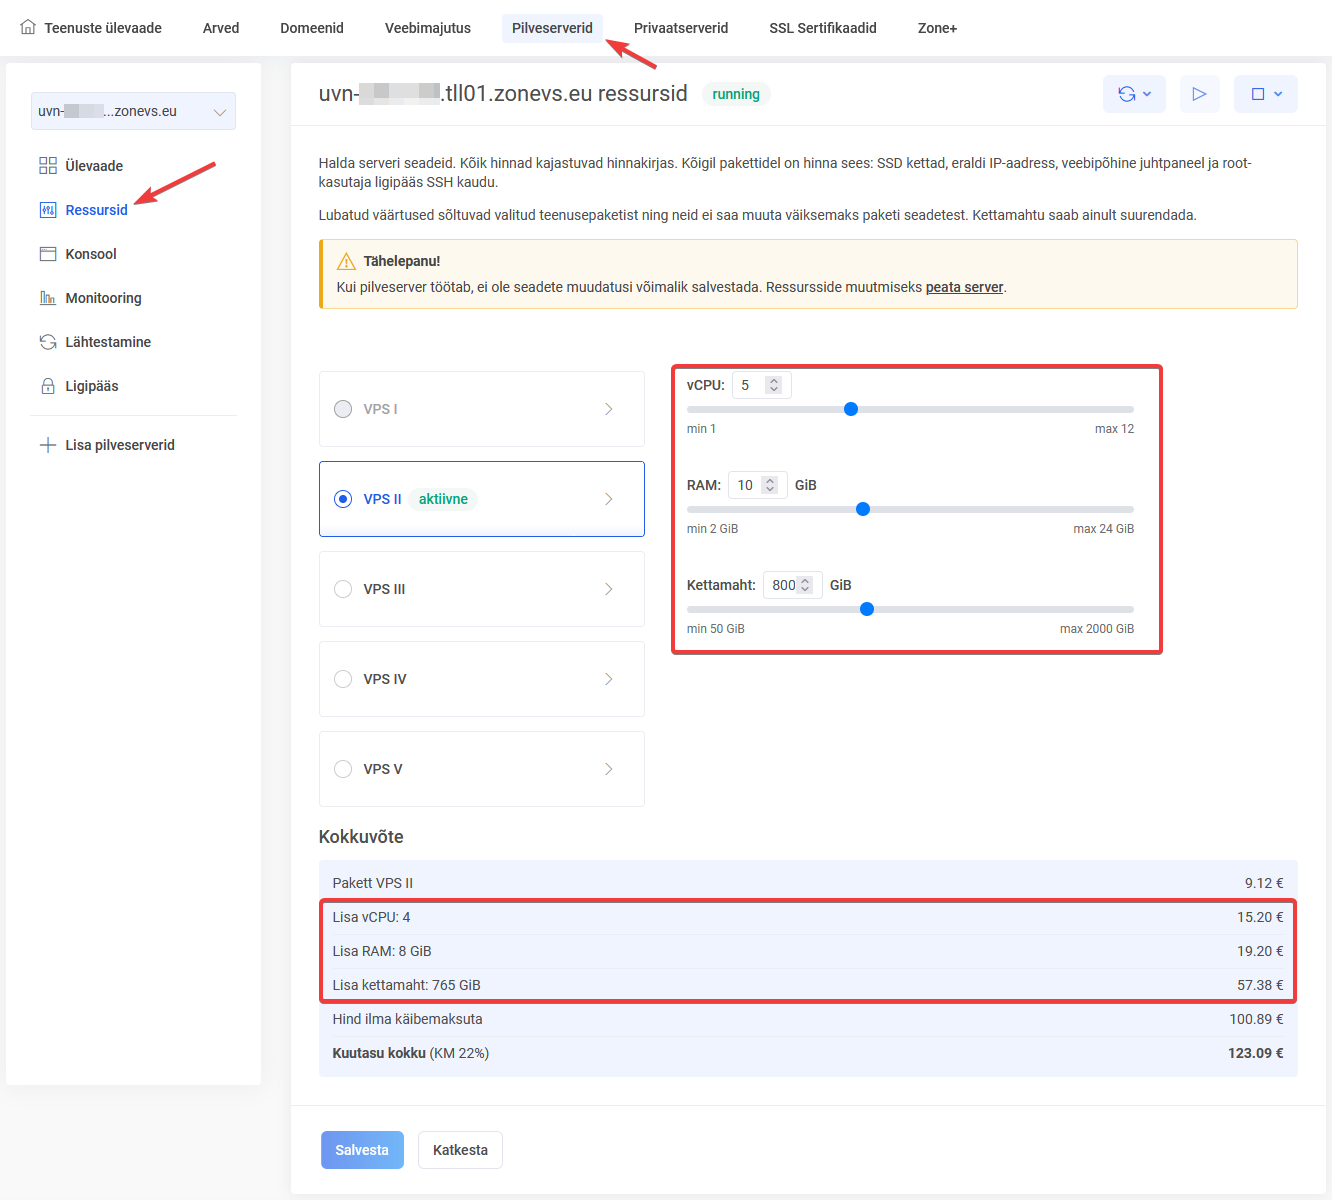The image size is (1332, 1200).
Task: Select the VPS III radio button
Action: 343,589
